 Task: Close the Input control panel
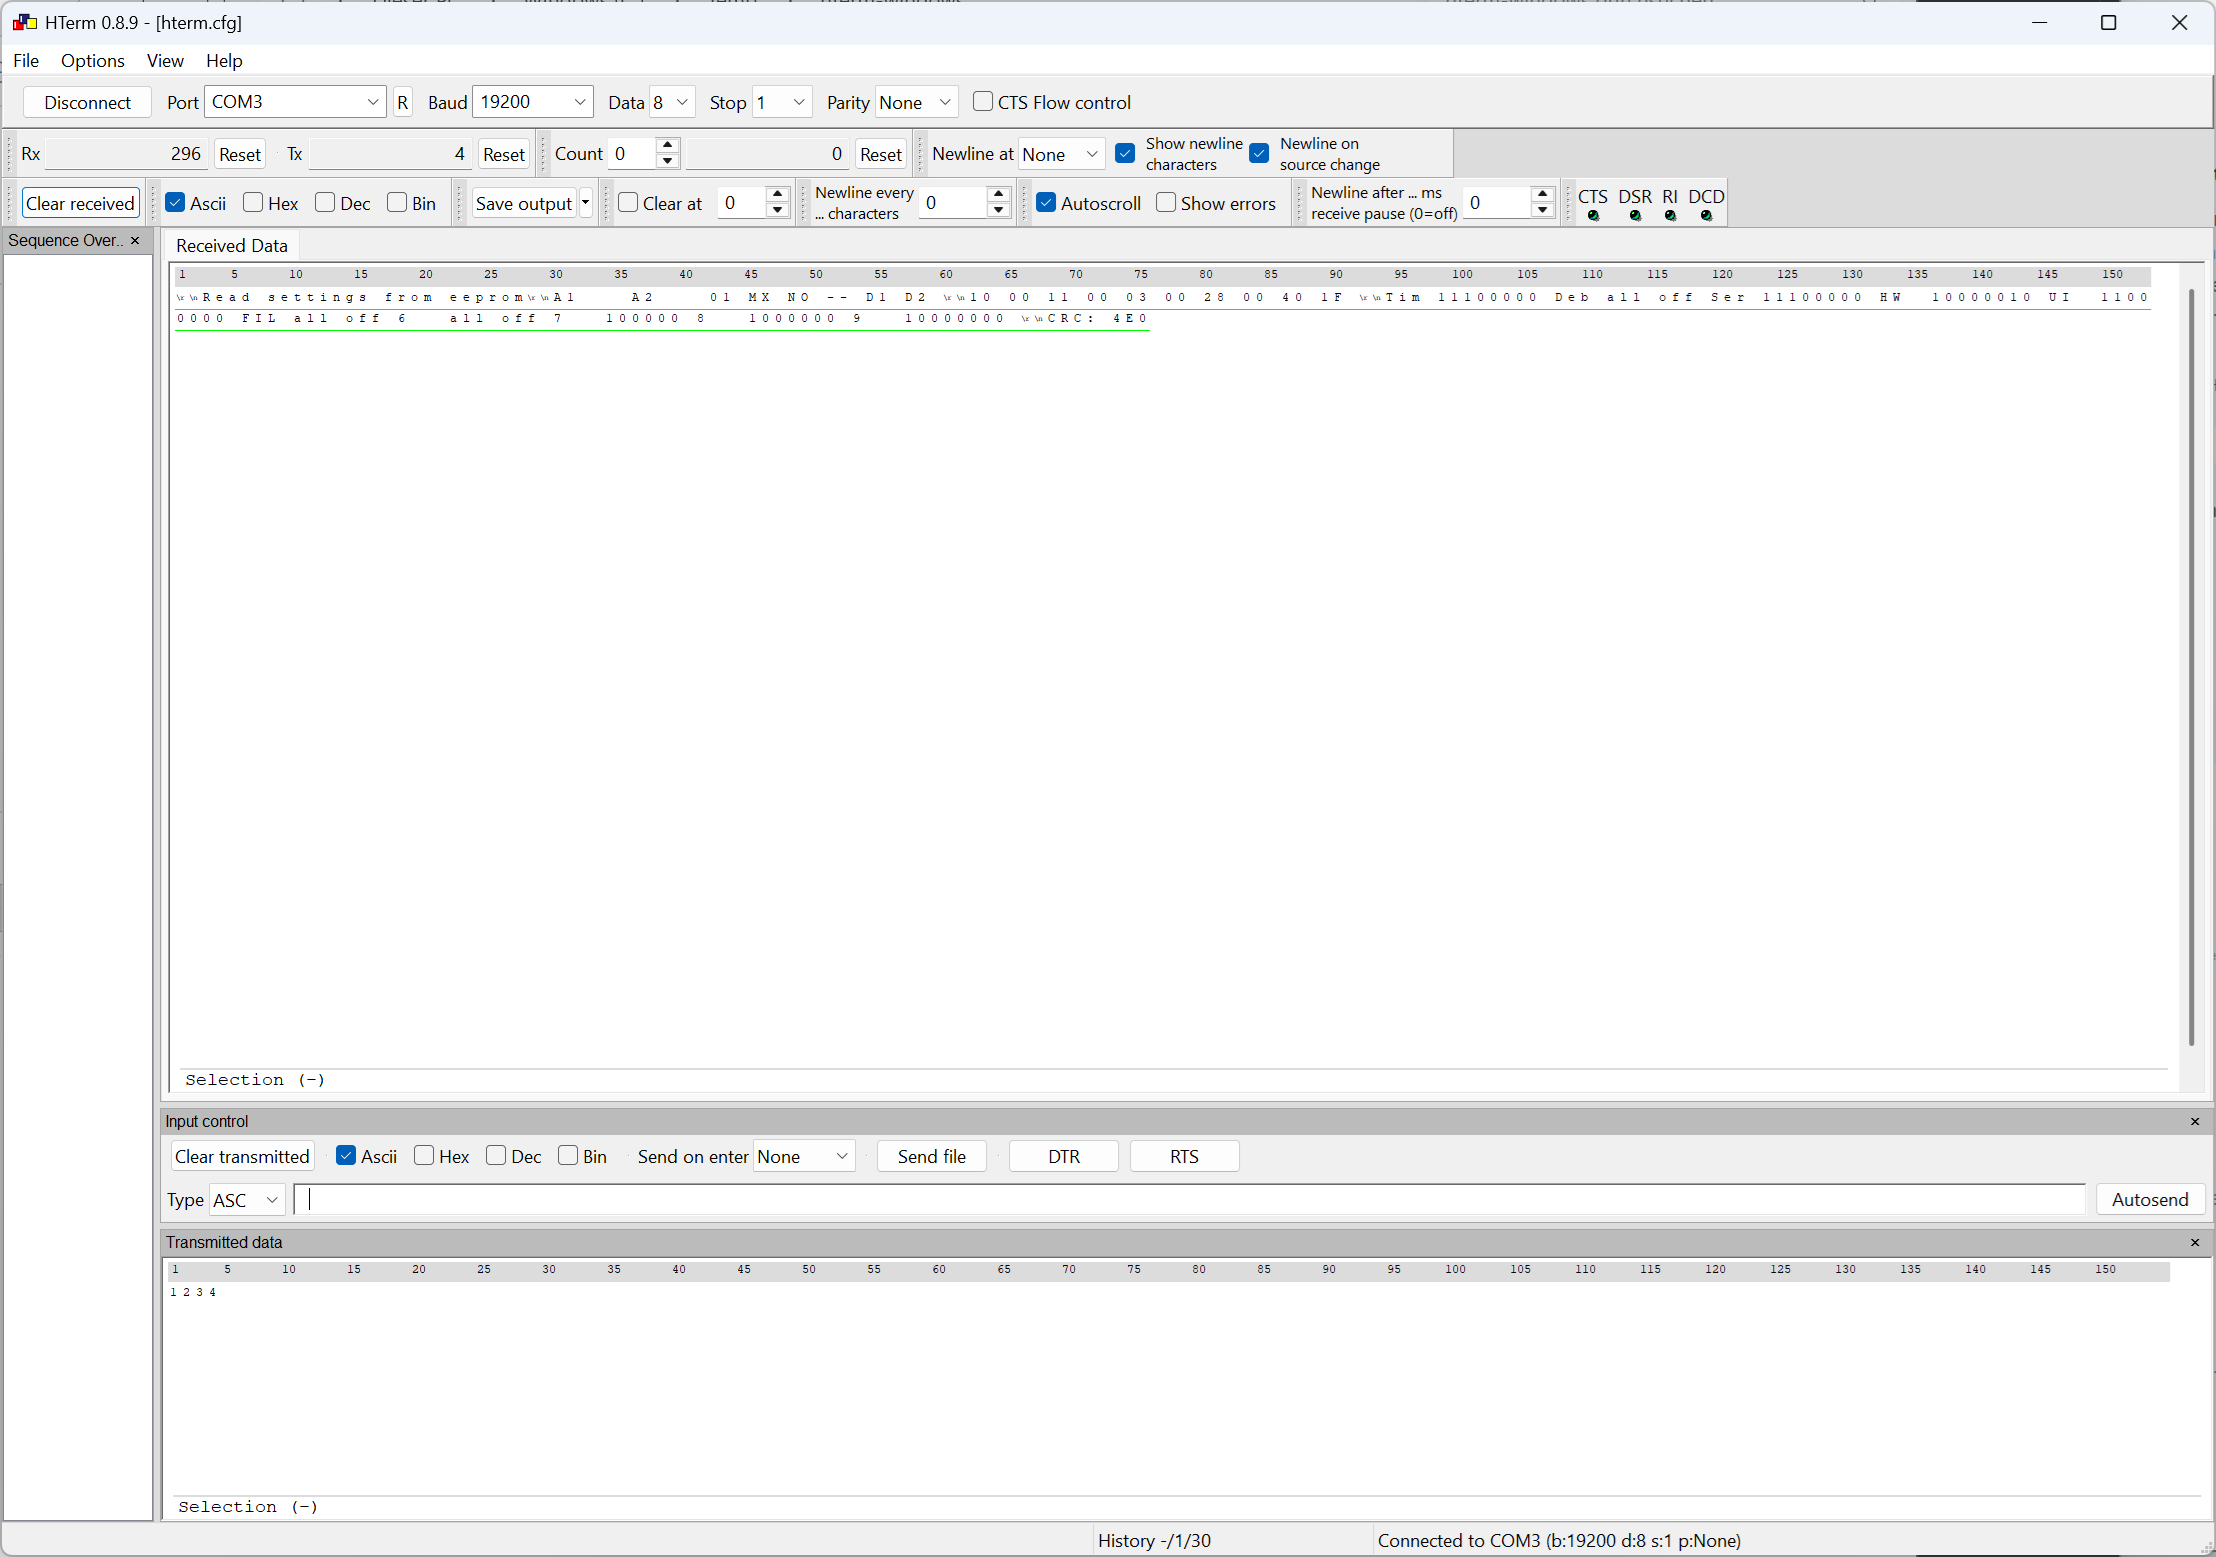2195,1122
